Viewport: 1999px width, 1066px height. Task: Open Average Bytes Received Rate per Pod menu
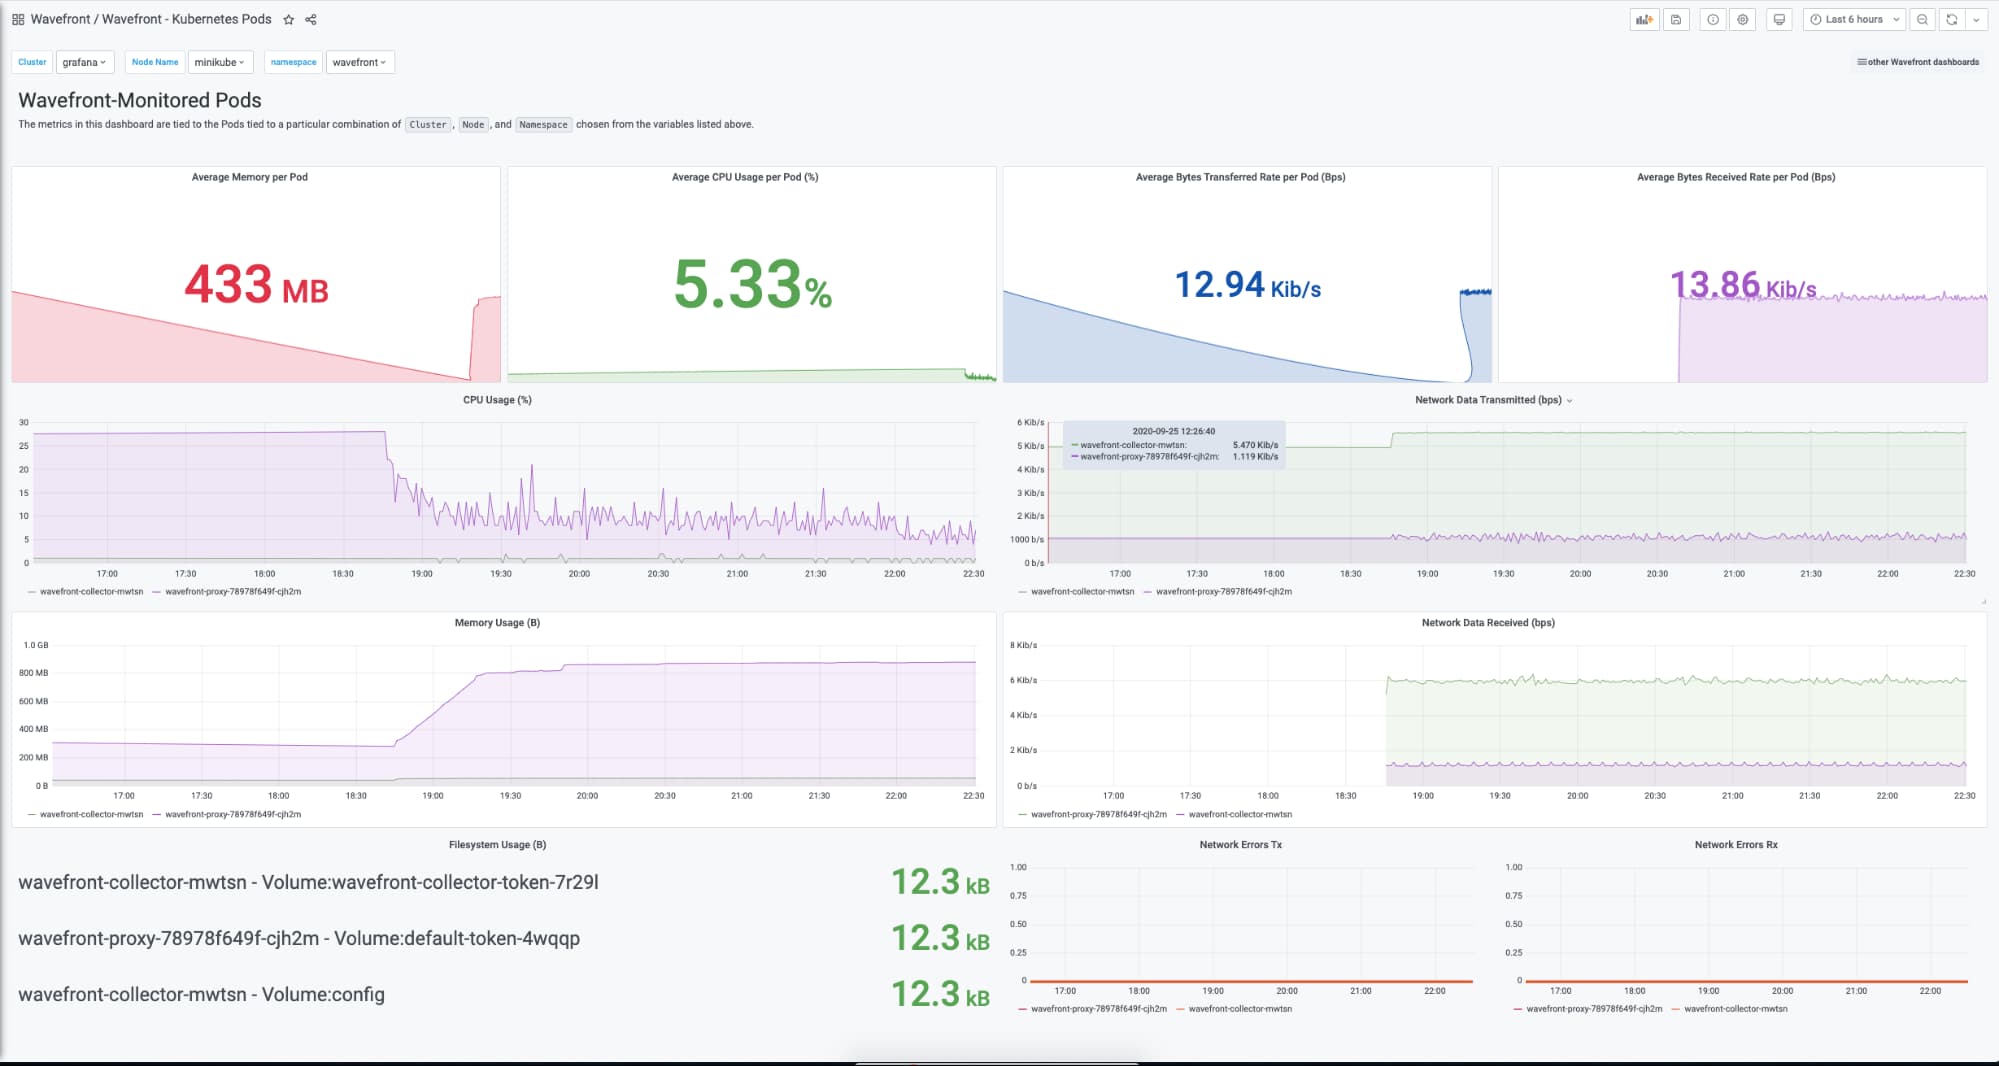click(1736, 177)
